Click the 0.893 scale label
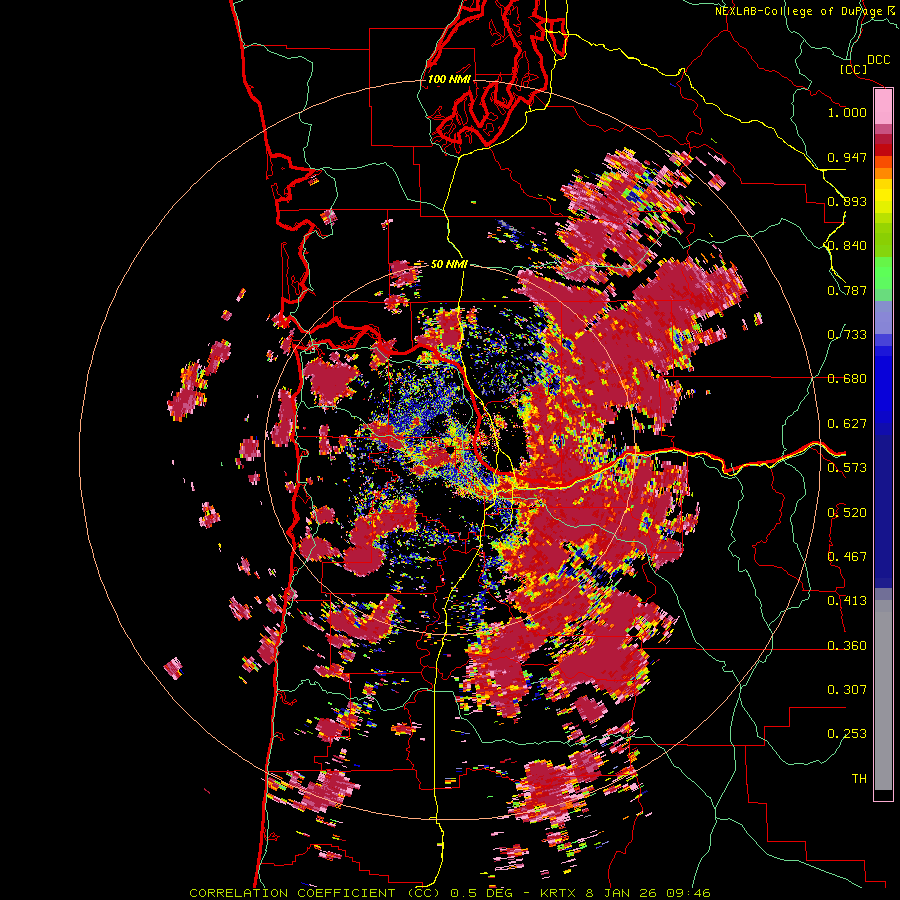The image size is (900, 900). (x=847, y=201)
